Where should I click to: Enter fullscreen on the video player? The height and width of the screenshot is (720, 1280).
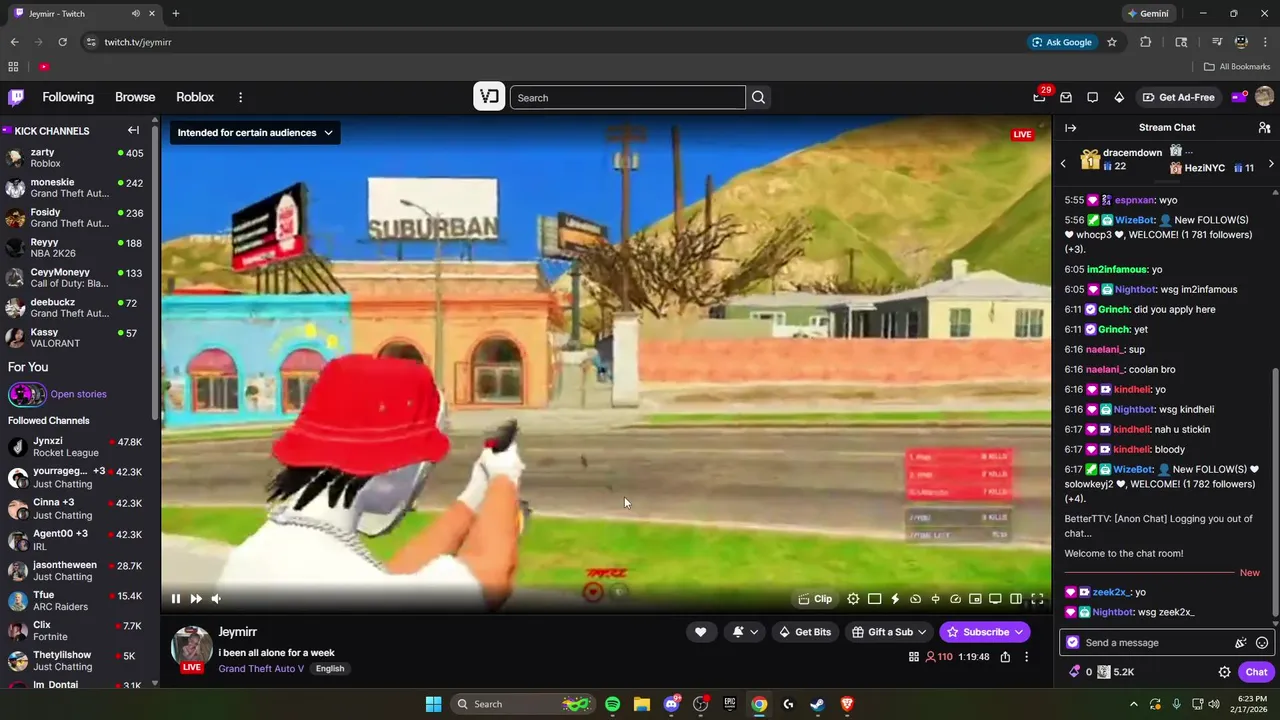pos(1037,599)
